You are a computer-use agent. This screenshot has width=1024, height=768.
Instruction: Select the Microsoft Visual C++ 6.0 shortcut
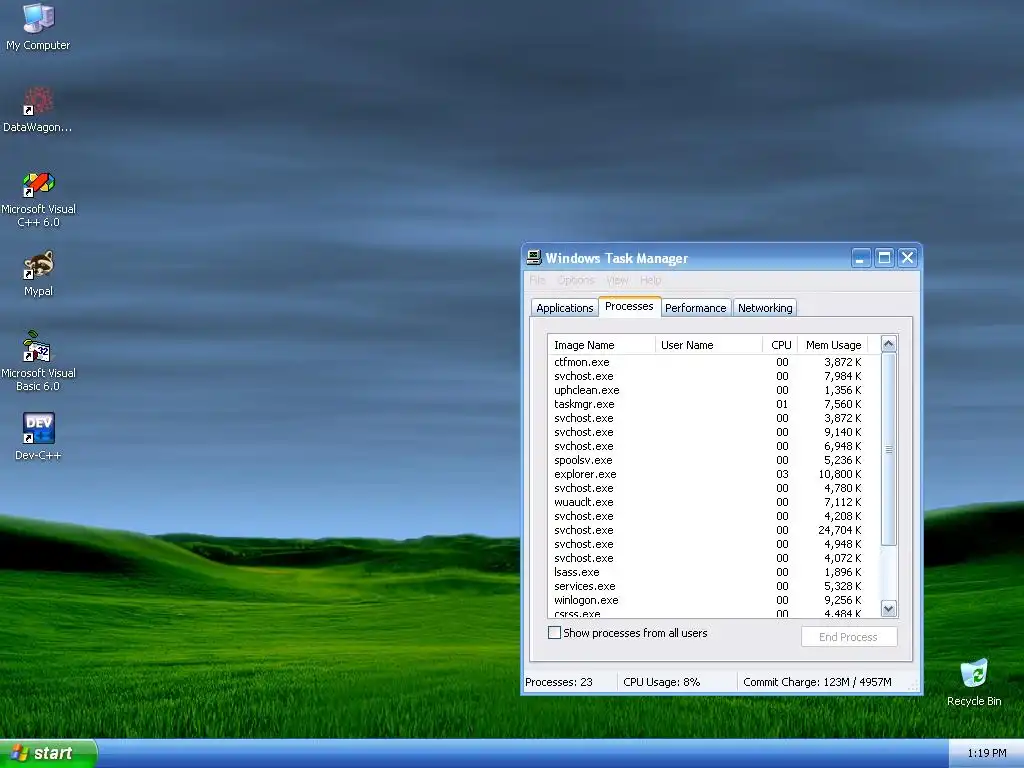(x=38, y=199)
